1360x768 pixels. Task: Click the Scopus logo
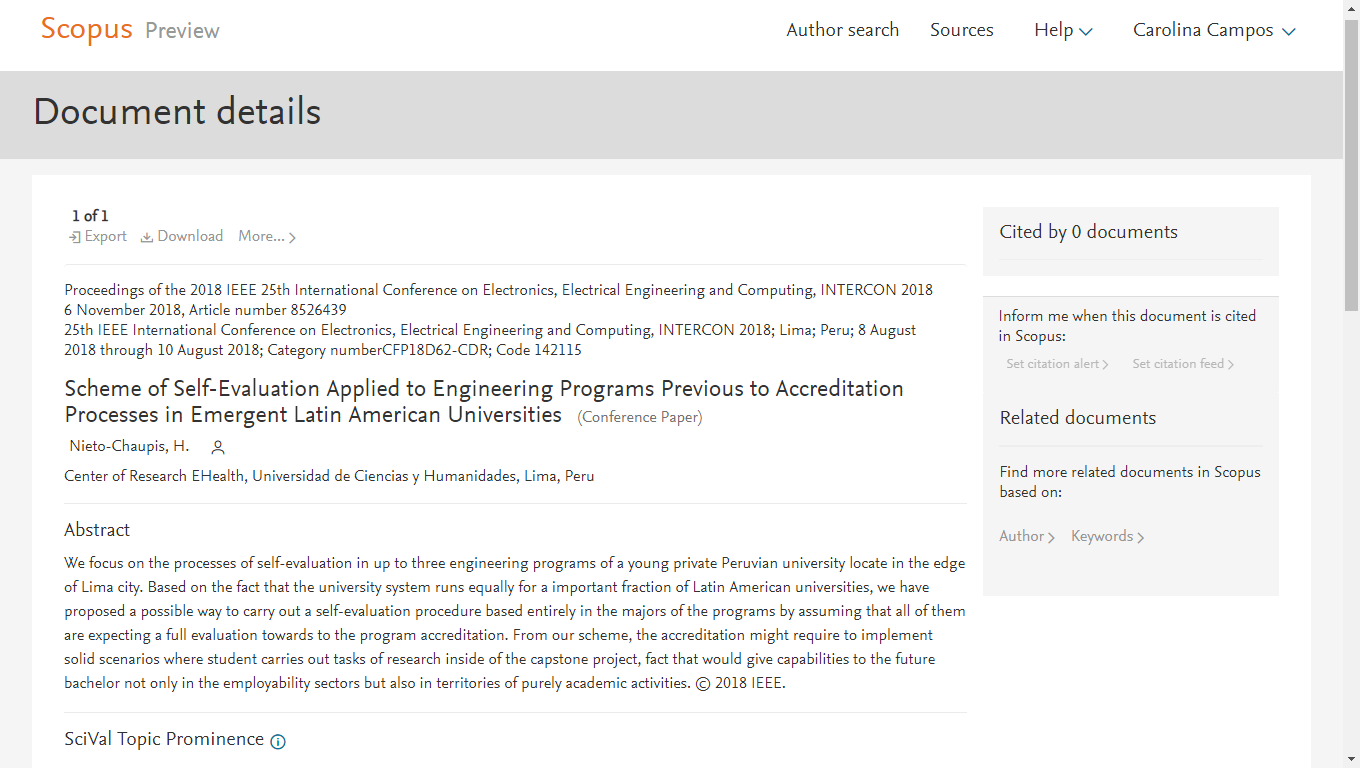(86, 29)
